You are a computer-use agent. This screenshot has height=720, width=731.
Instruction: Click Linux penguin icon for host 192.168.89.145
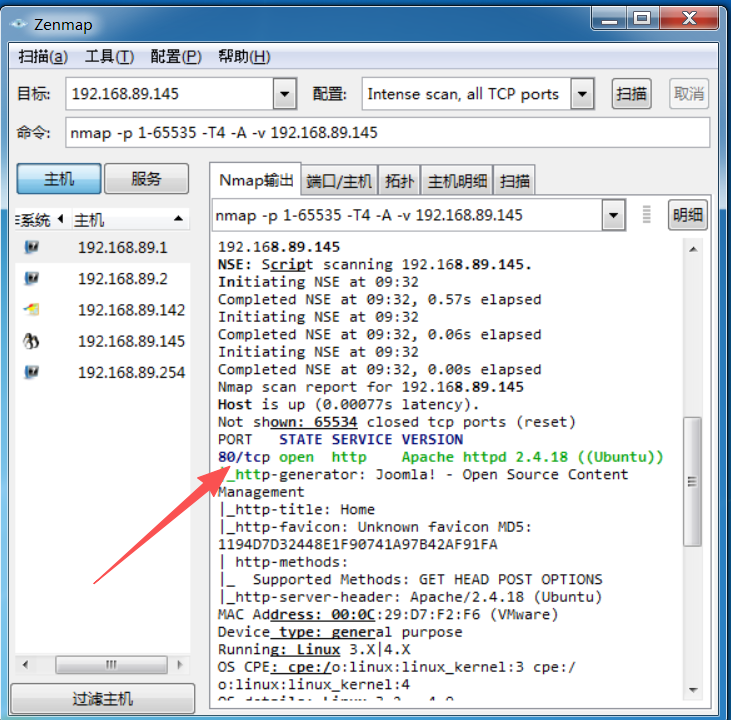coord(31,341)
